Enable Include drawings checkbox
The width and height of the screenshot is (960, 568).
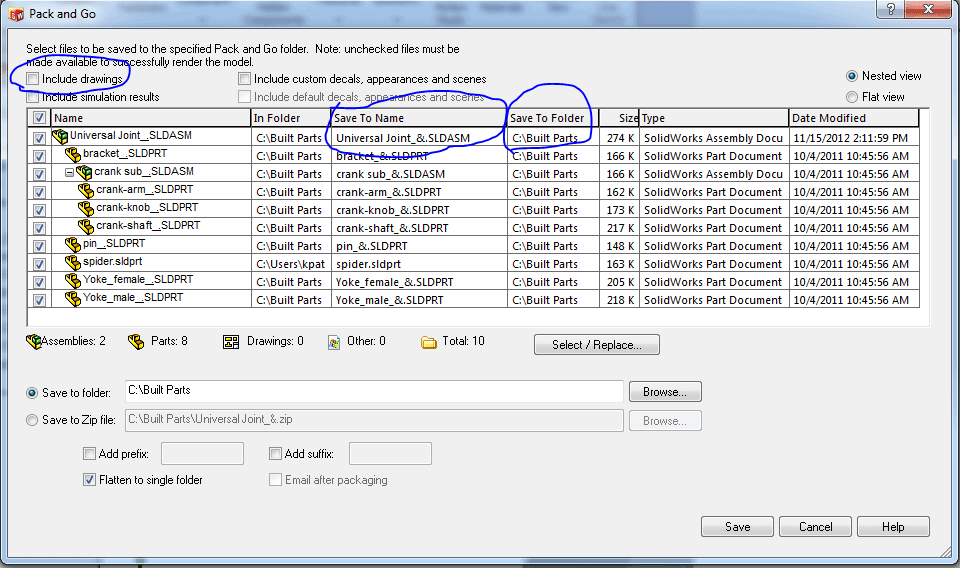click(33, 79)
